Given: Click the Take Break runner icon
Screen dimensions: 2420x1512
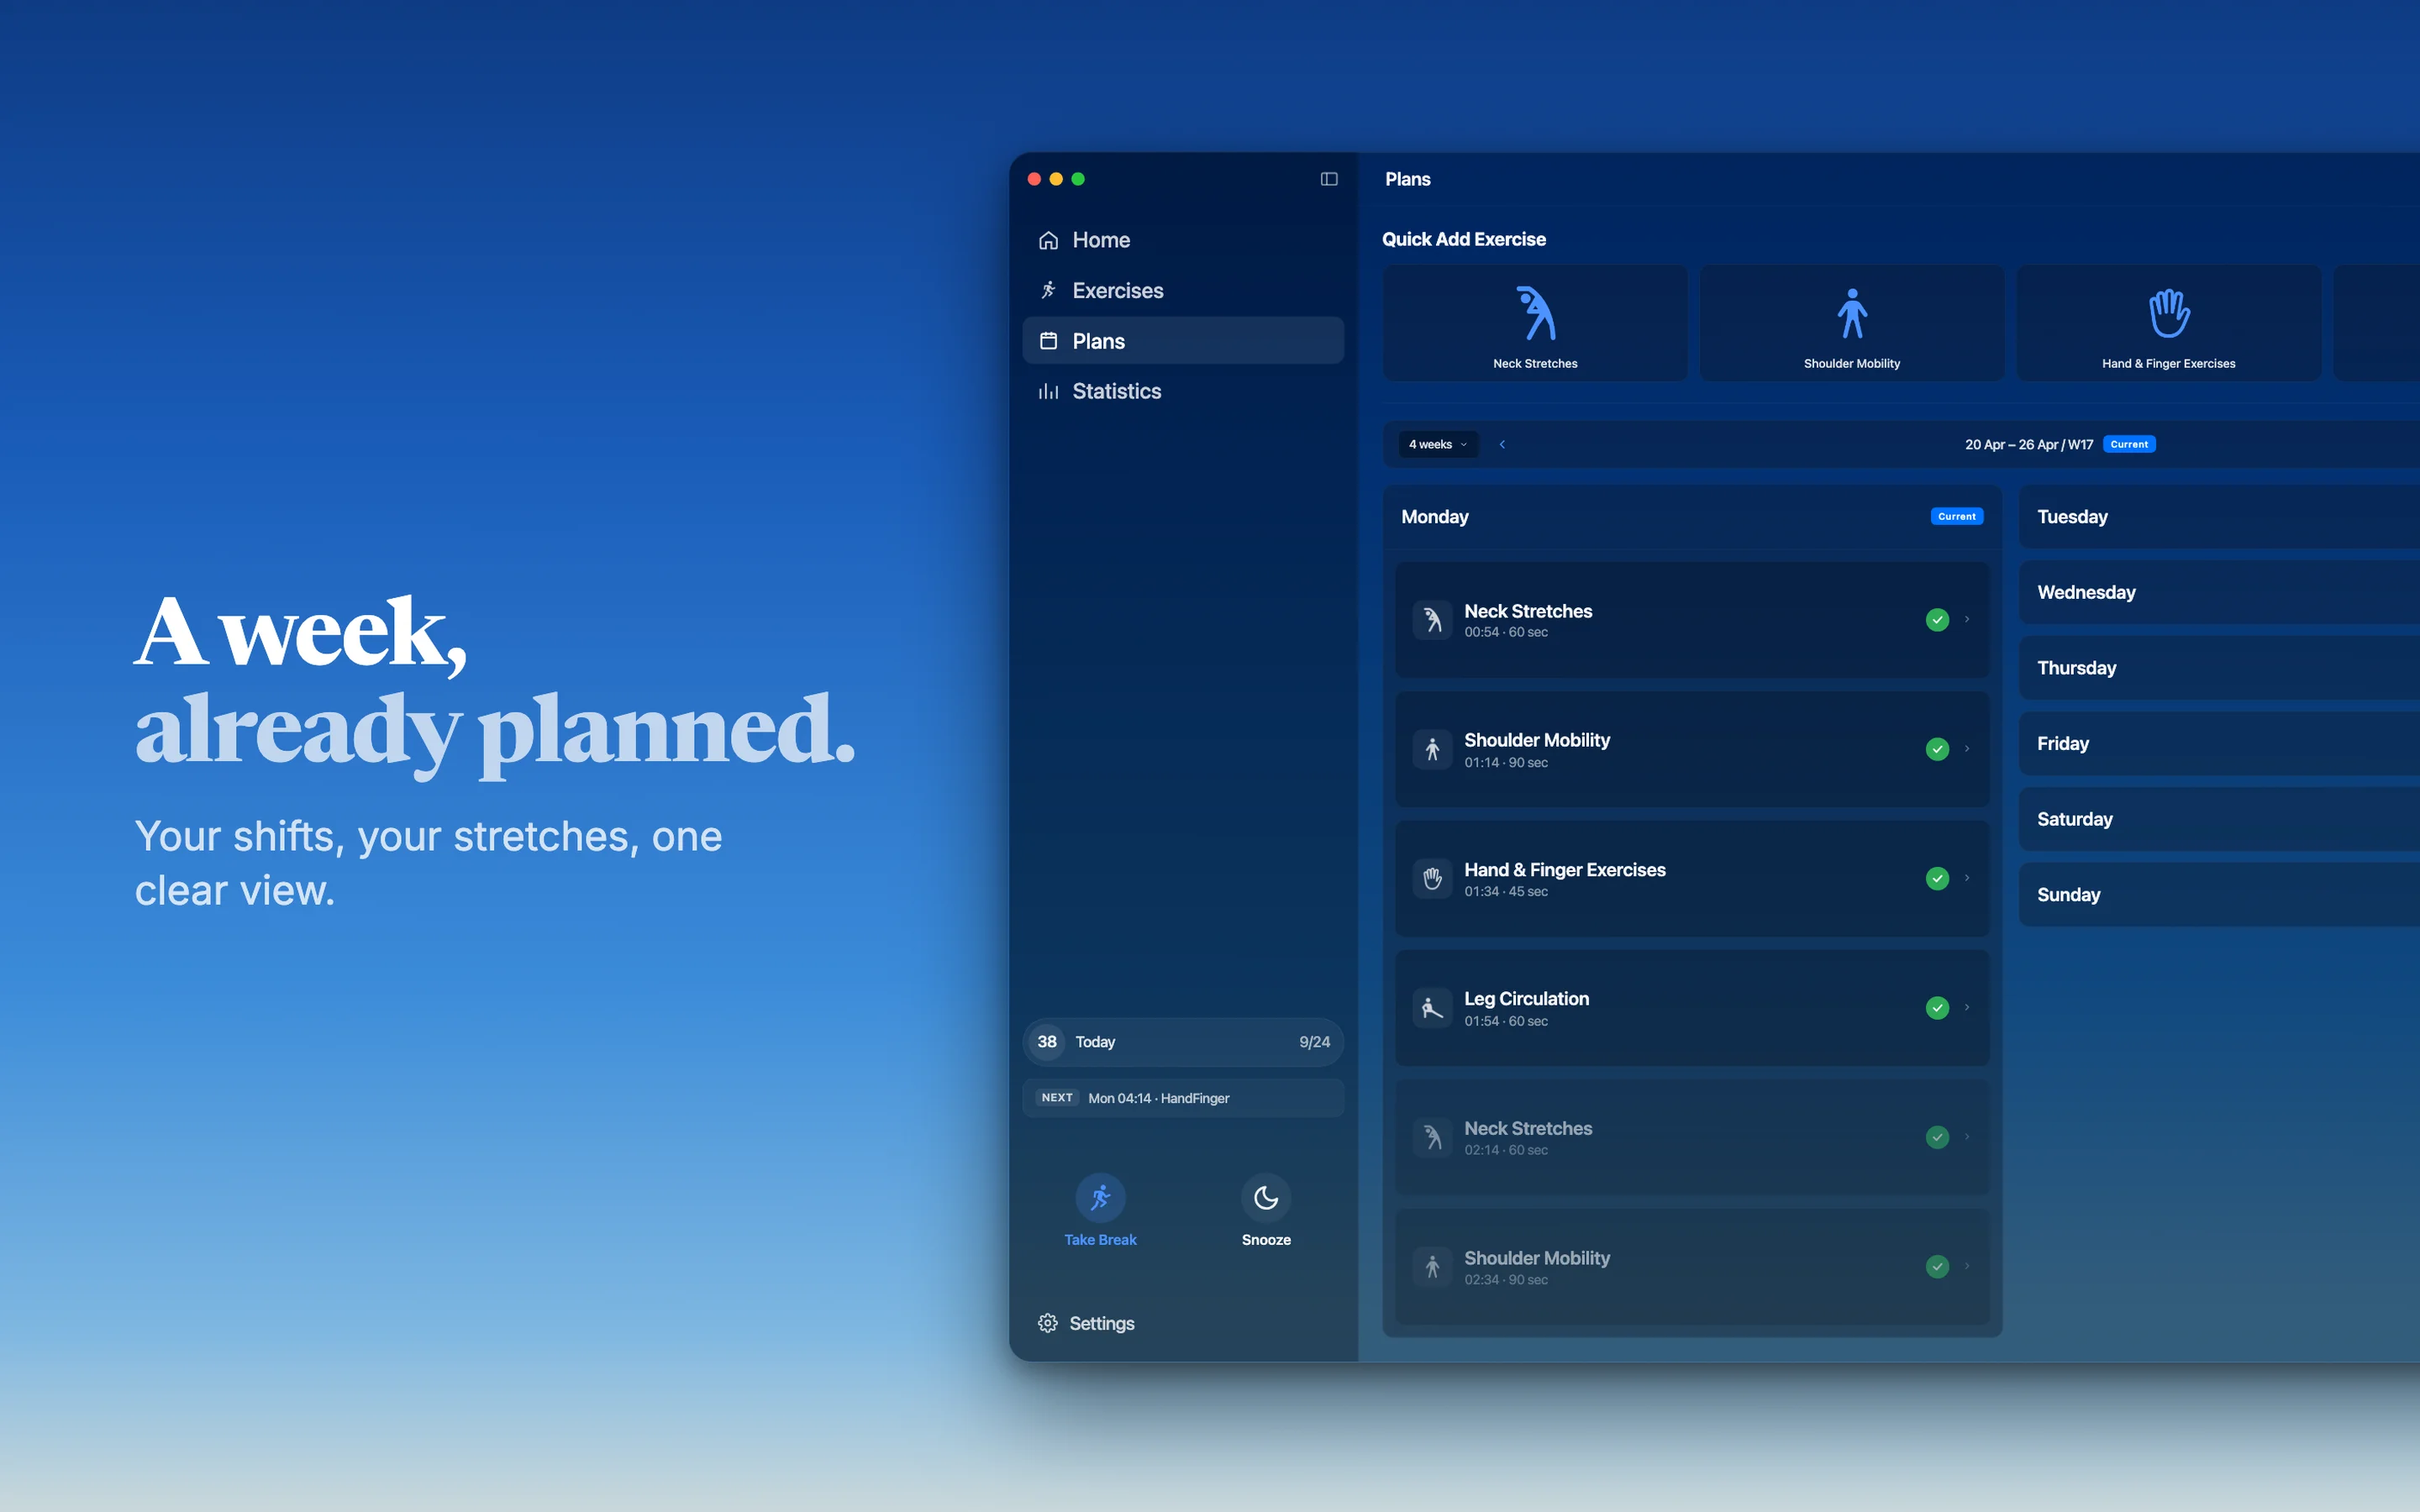Looking at the screenshot, I should click(1100, 1197).
